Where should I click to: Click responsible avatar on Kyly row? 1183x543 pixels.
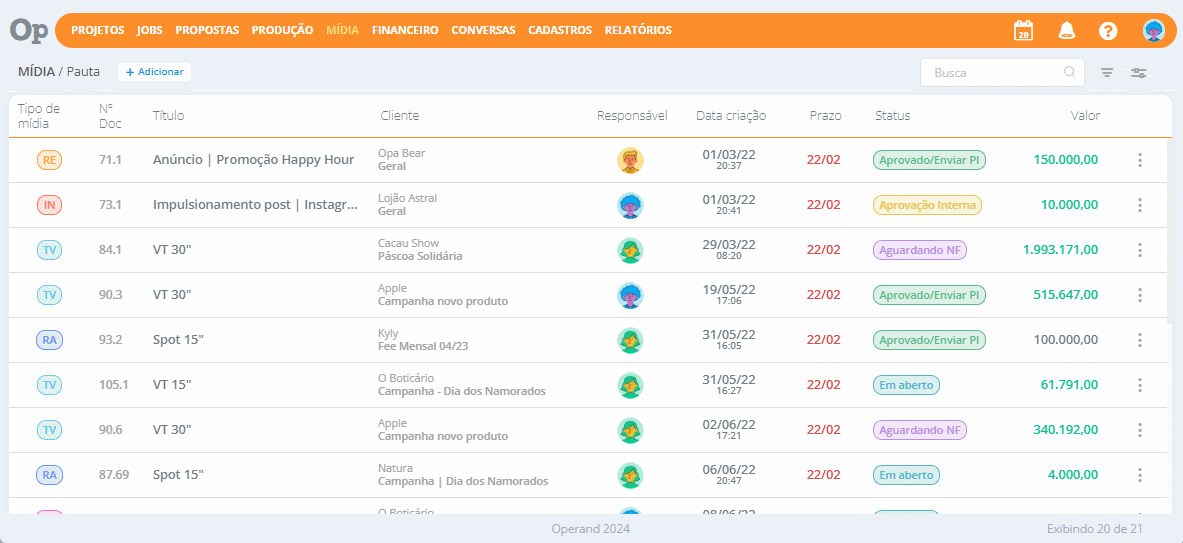point(630,340)
